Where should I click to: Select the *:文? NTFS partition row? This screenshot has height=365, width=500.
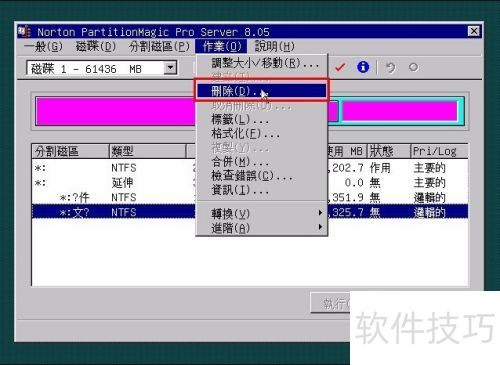(250, 212)
